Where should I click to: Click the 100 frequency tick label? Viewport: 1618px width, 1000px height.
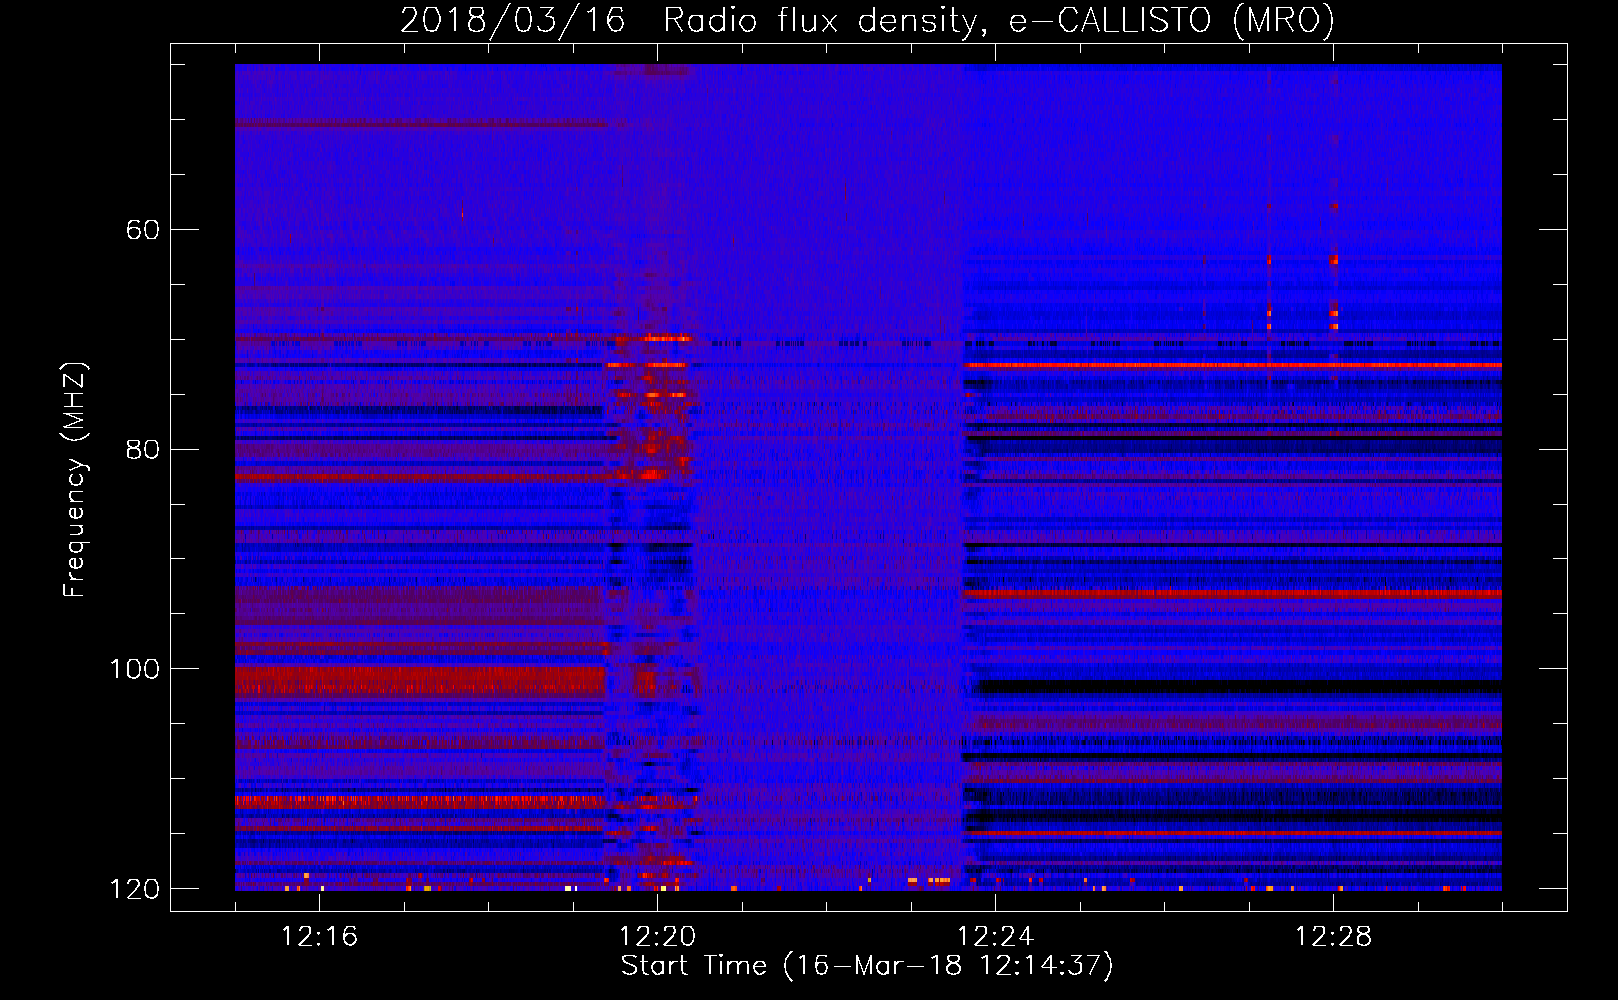pos(134,669)
